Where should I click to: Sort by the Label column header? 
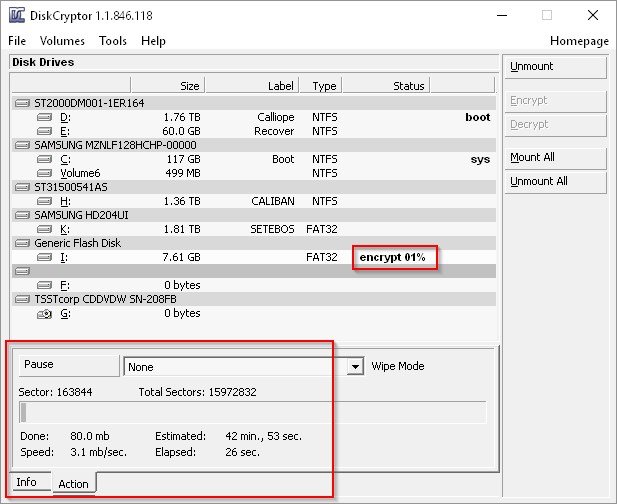(x=252, y=85)
